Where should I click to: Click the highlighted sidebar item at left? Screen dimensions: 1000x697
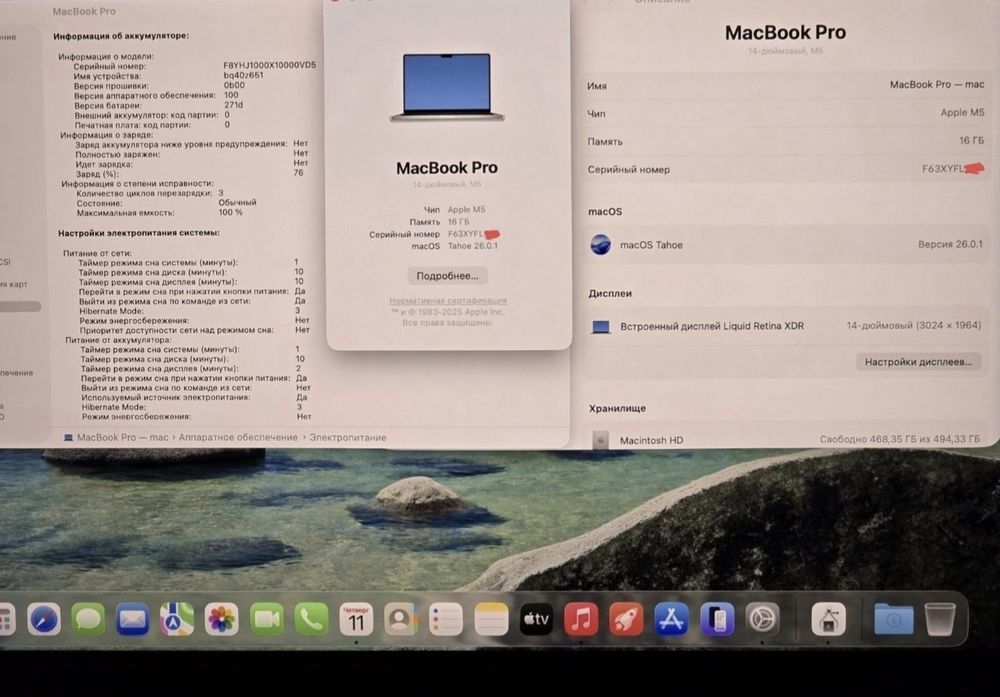pyautogui.click(x=20, y=307)
